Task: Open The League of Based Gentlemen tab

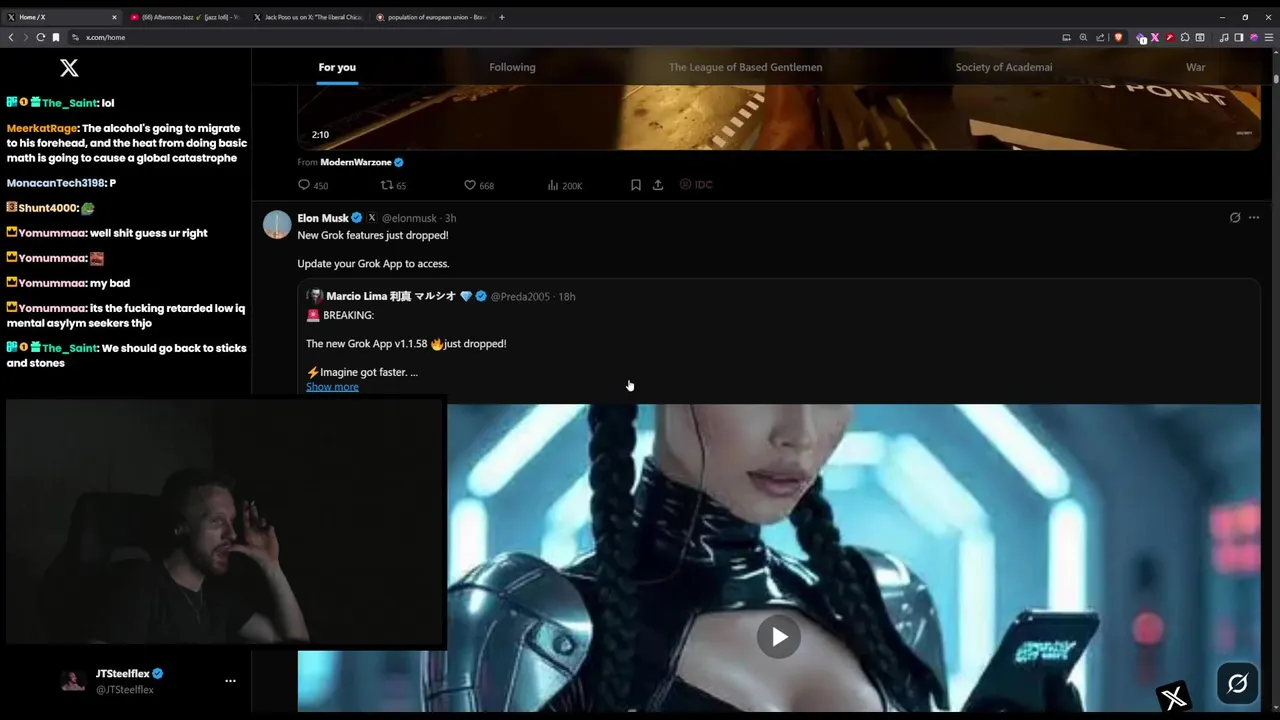Action: tap(746, 67)
